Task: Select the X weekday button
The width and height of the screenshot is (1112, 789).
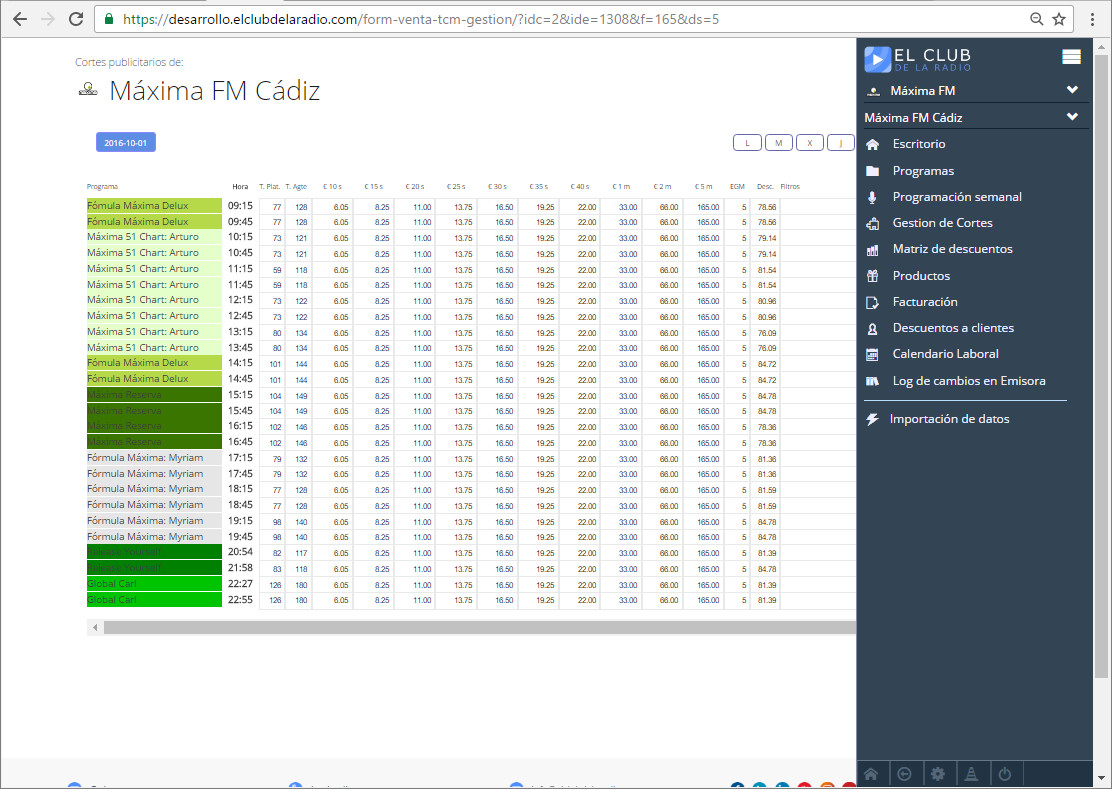Action: [x=809, y=142]
